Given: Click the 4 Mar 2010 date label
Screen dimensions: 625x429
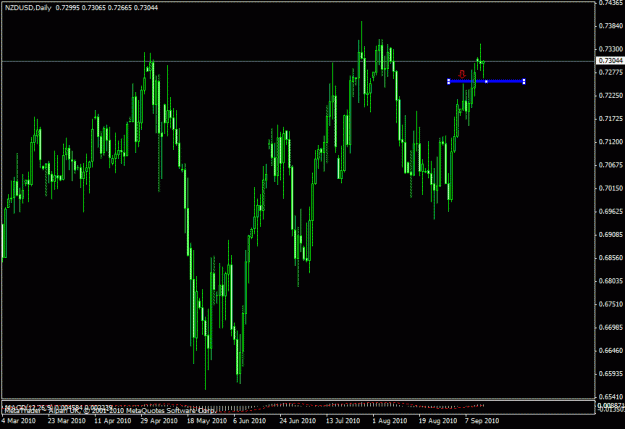Looking at the screenshot, I should [x=18, y=421].
